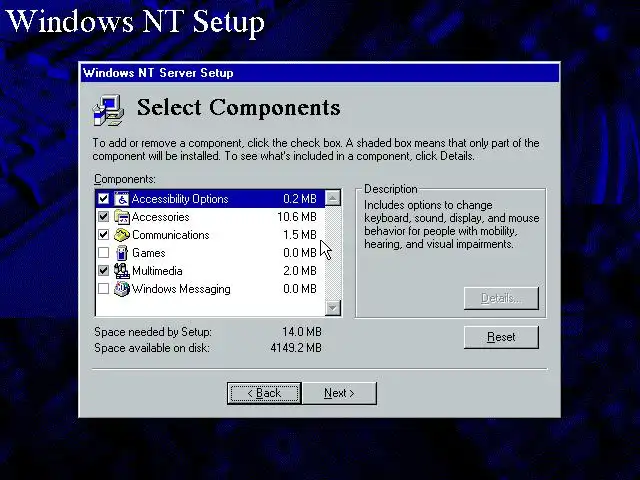This screenshot has height=480, width=640.
Task: Uncheck the Accessories checkbox
Action: coord(104,217)
